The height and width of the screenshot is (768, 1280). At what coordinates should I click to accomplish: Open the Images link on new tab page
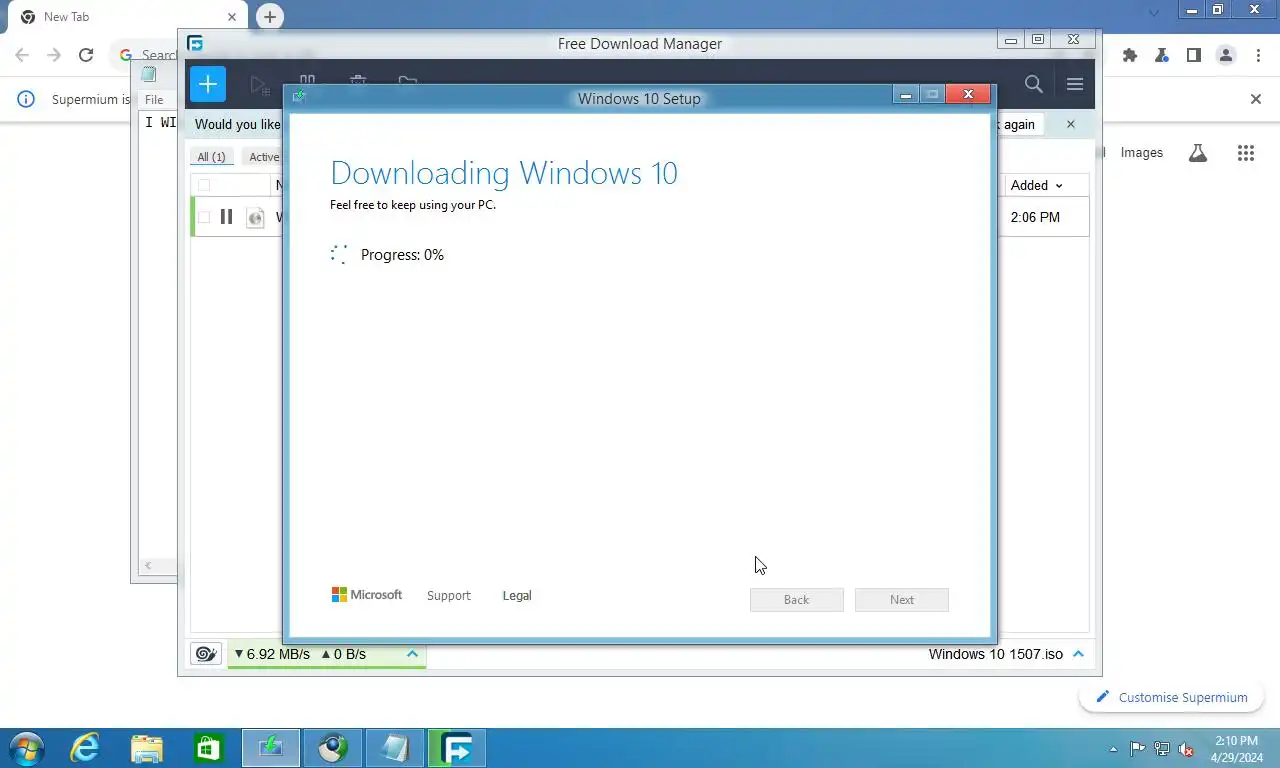point(1142,153)
